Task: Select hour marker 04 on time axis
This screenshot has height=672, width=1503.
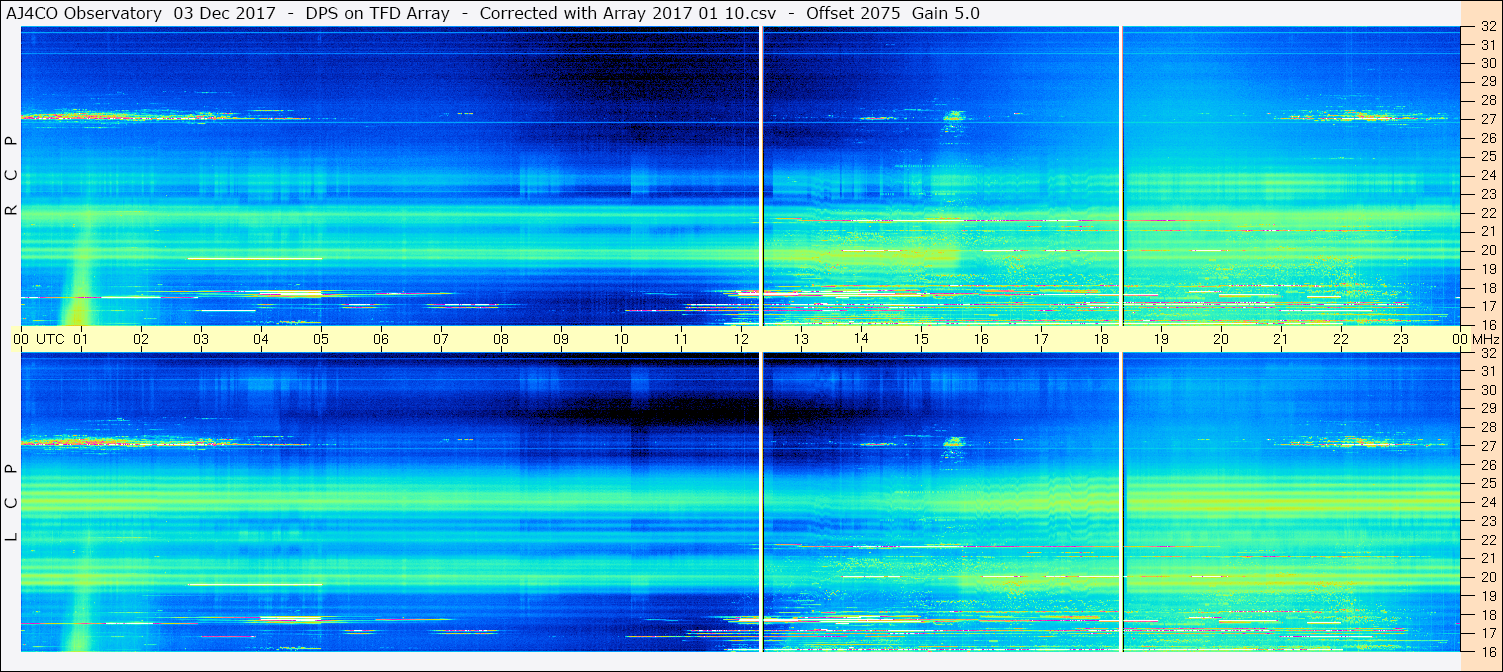Action: [x=261, y=339]
